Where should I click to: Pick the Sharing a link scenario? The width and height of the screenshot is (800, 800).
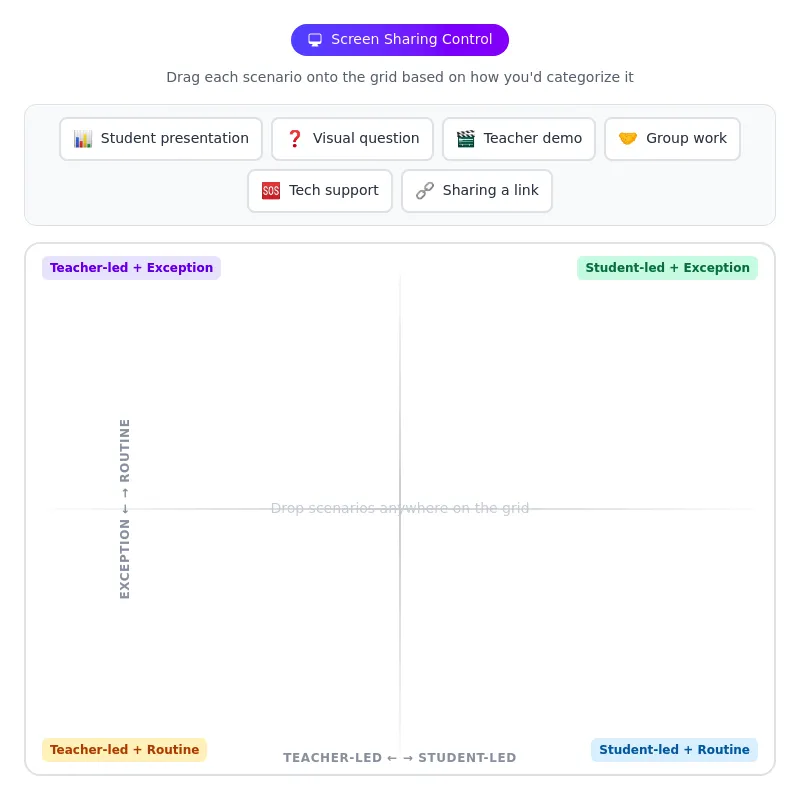point(477,191)
